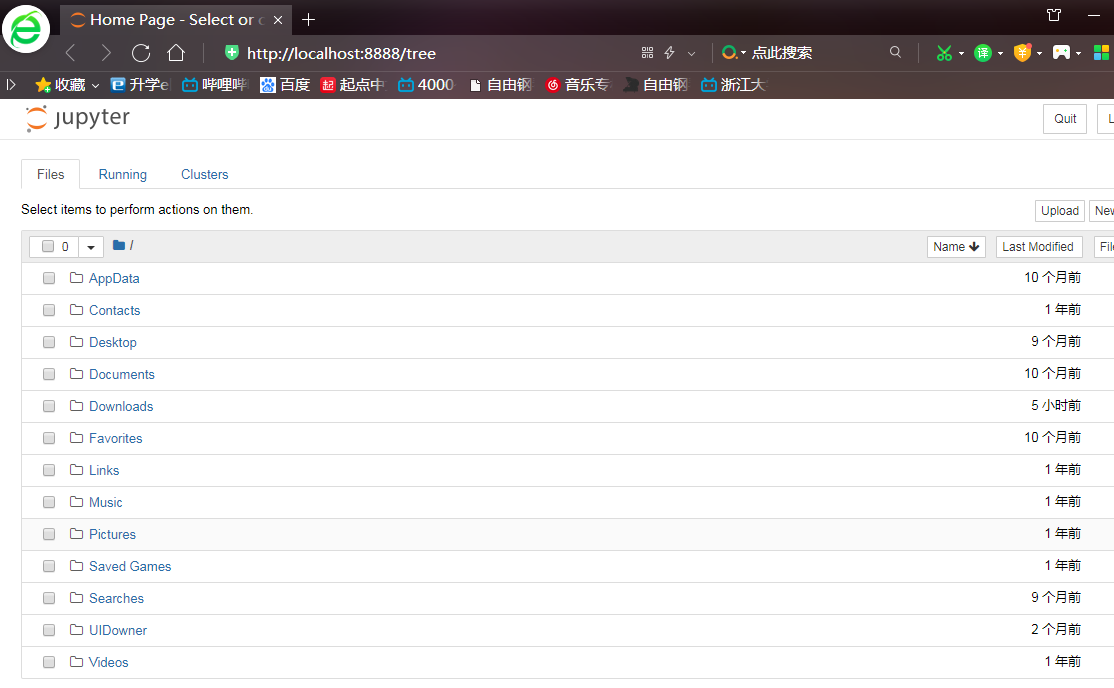1114x688 pixels.
Task: Expand the game controller dropdown arrow
Action: tap(1078, 53)
